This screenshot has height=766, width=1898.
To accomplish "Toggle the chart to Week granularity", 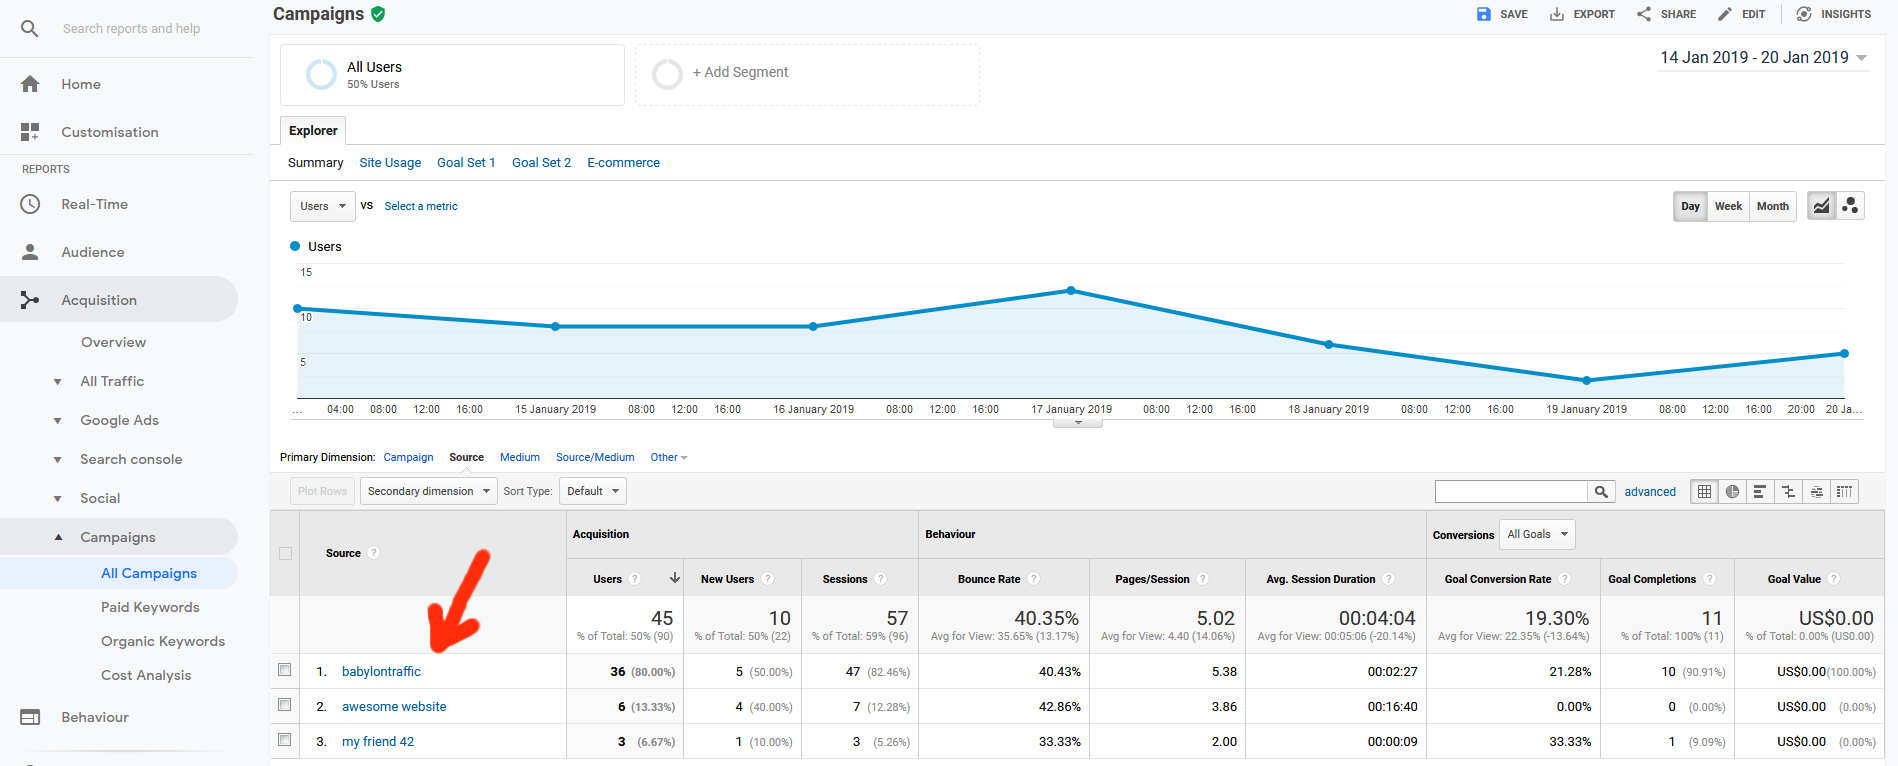I will pos(1728,206).
